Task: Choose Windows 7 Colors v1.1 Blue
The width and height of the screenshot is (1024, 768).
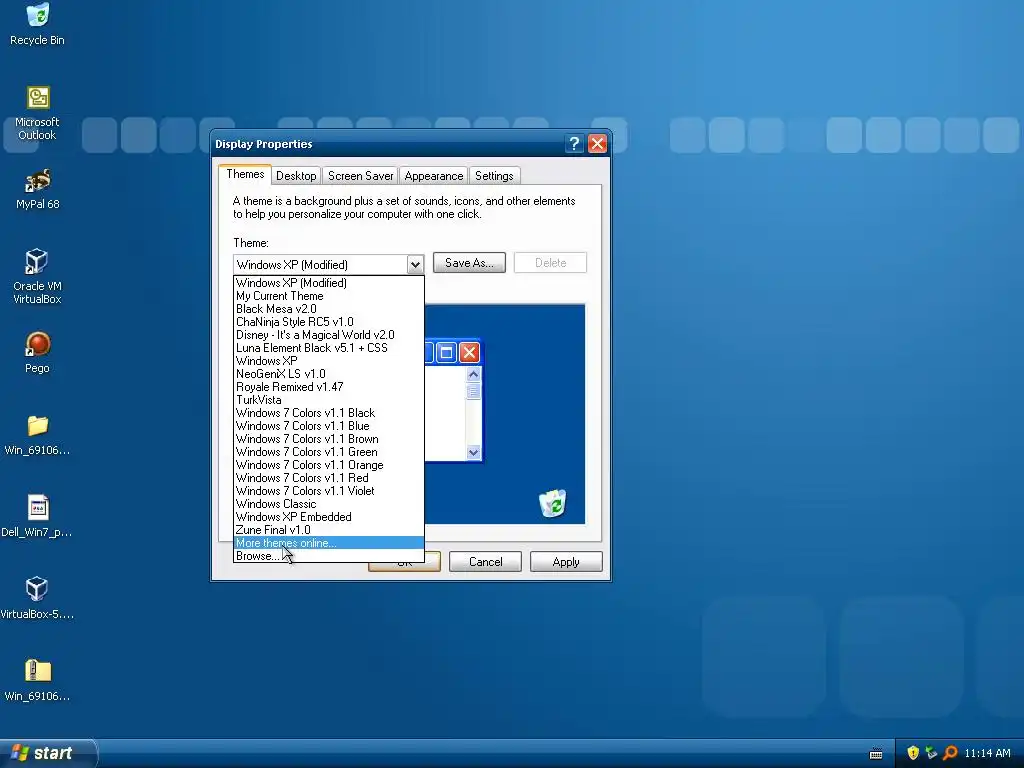Action: (328, 426)
